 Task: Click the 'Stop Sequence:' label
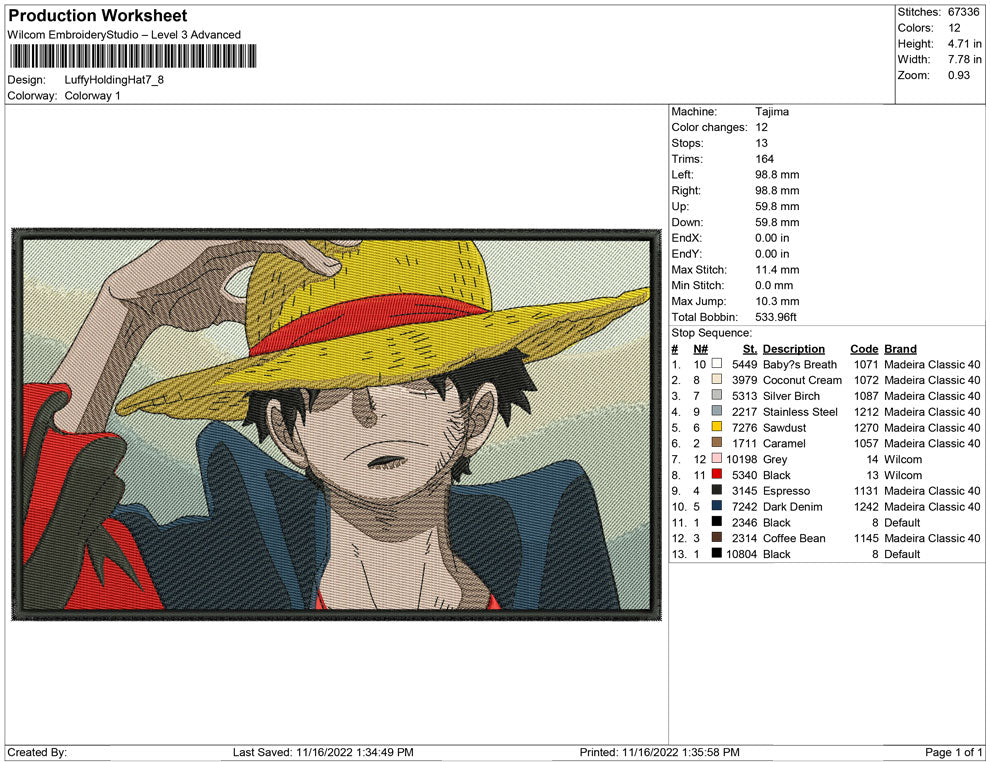(x=712, y=333)
